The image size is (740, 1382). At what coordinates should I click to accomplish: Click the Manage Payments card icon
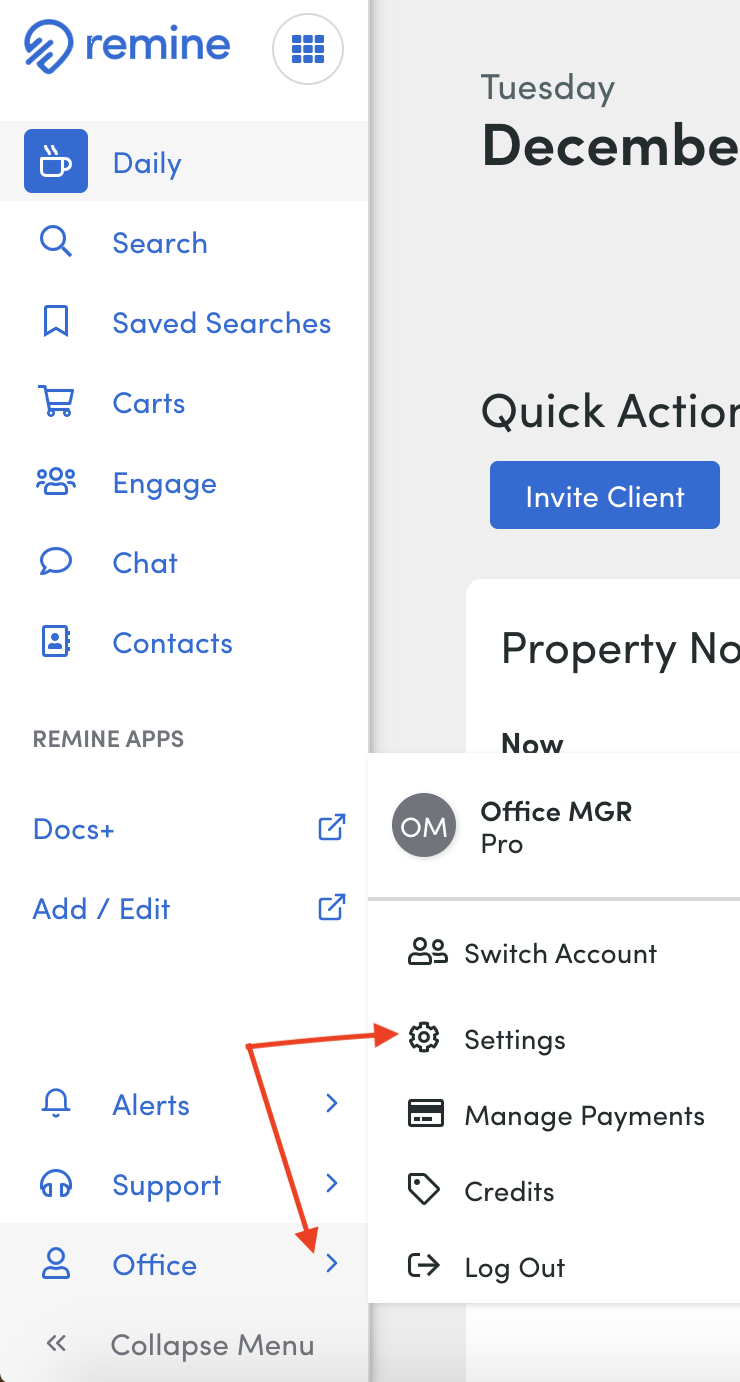tap(426, 1114)
